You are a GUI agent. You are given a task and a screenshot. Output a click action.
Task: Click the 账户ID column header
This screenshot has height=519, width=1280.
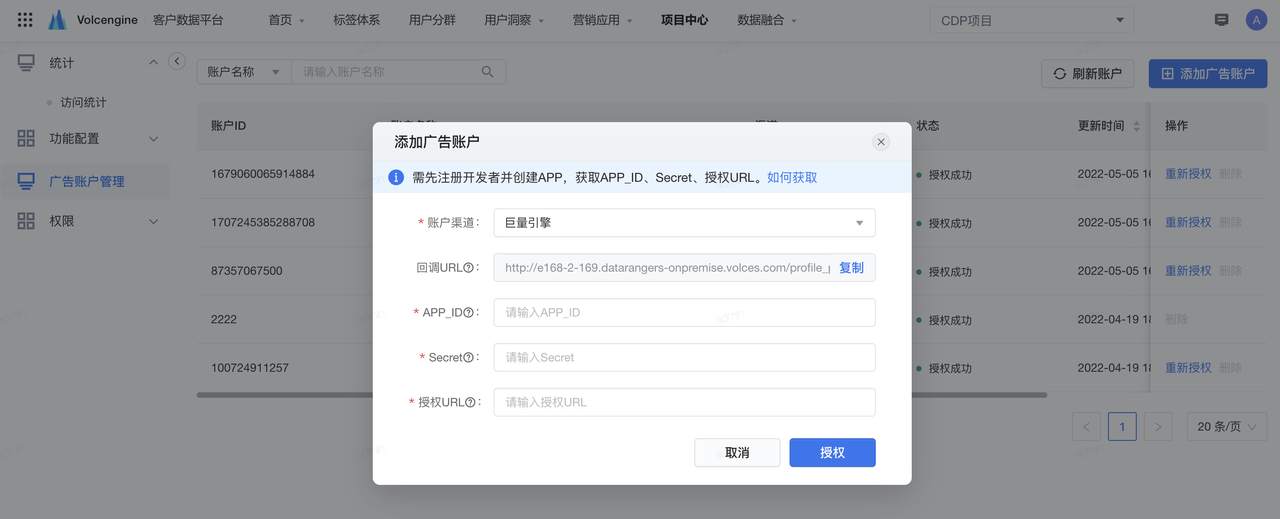click(229, 126)
